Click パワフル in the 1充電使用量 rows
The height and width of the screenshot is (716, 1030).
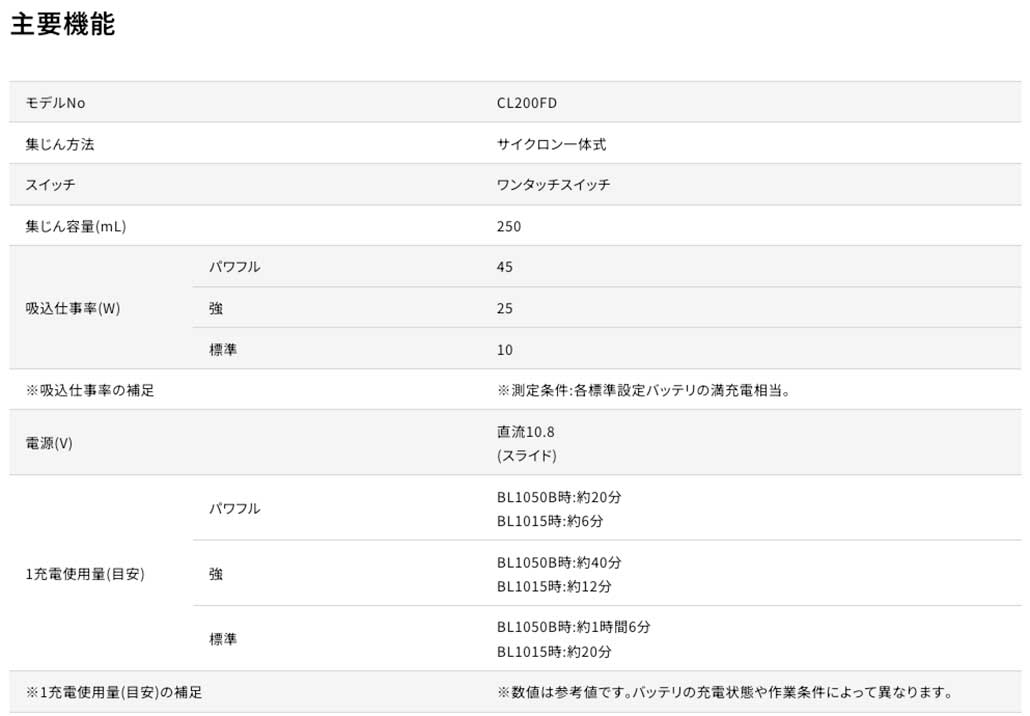(235, 508)
